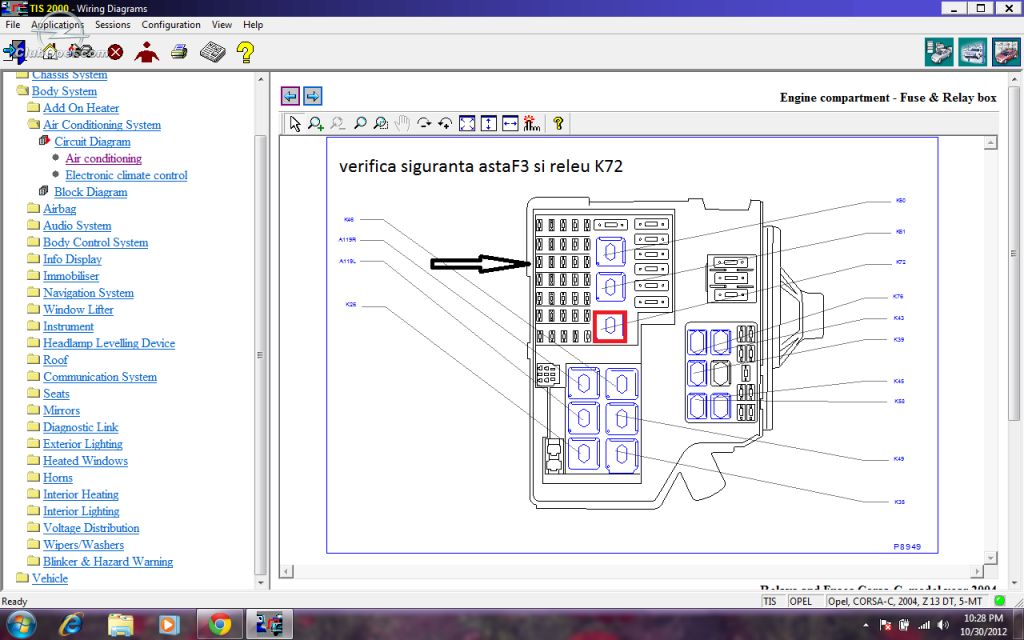Expand the Airbag folder icon

click(34, 208)
